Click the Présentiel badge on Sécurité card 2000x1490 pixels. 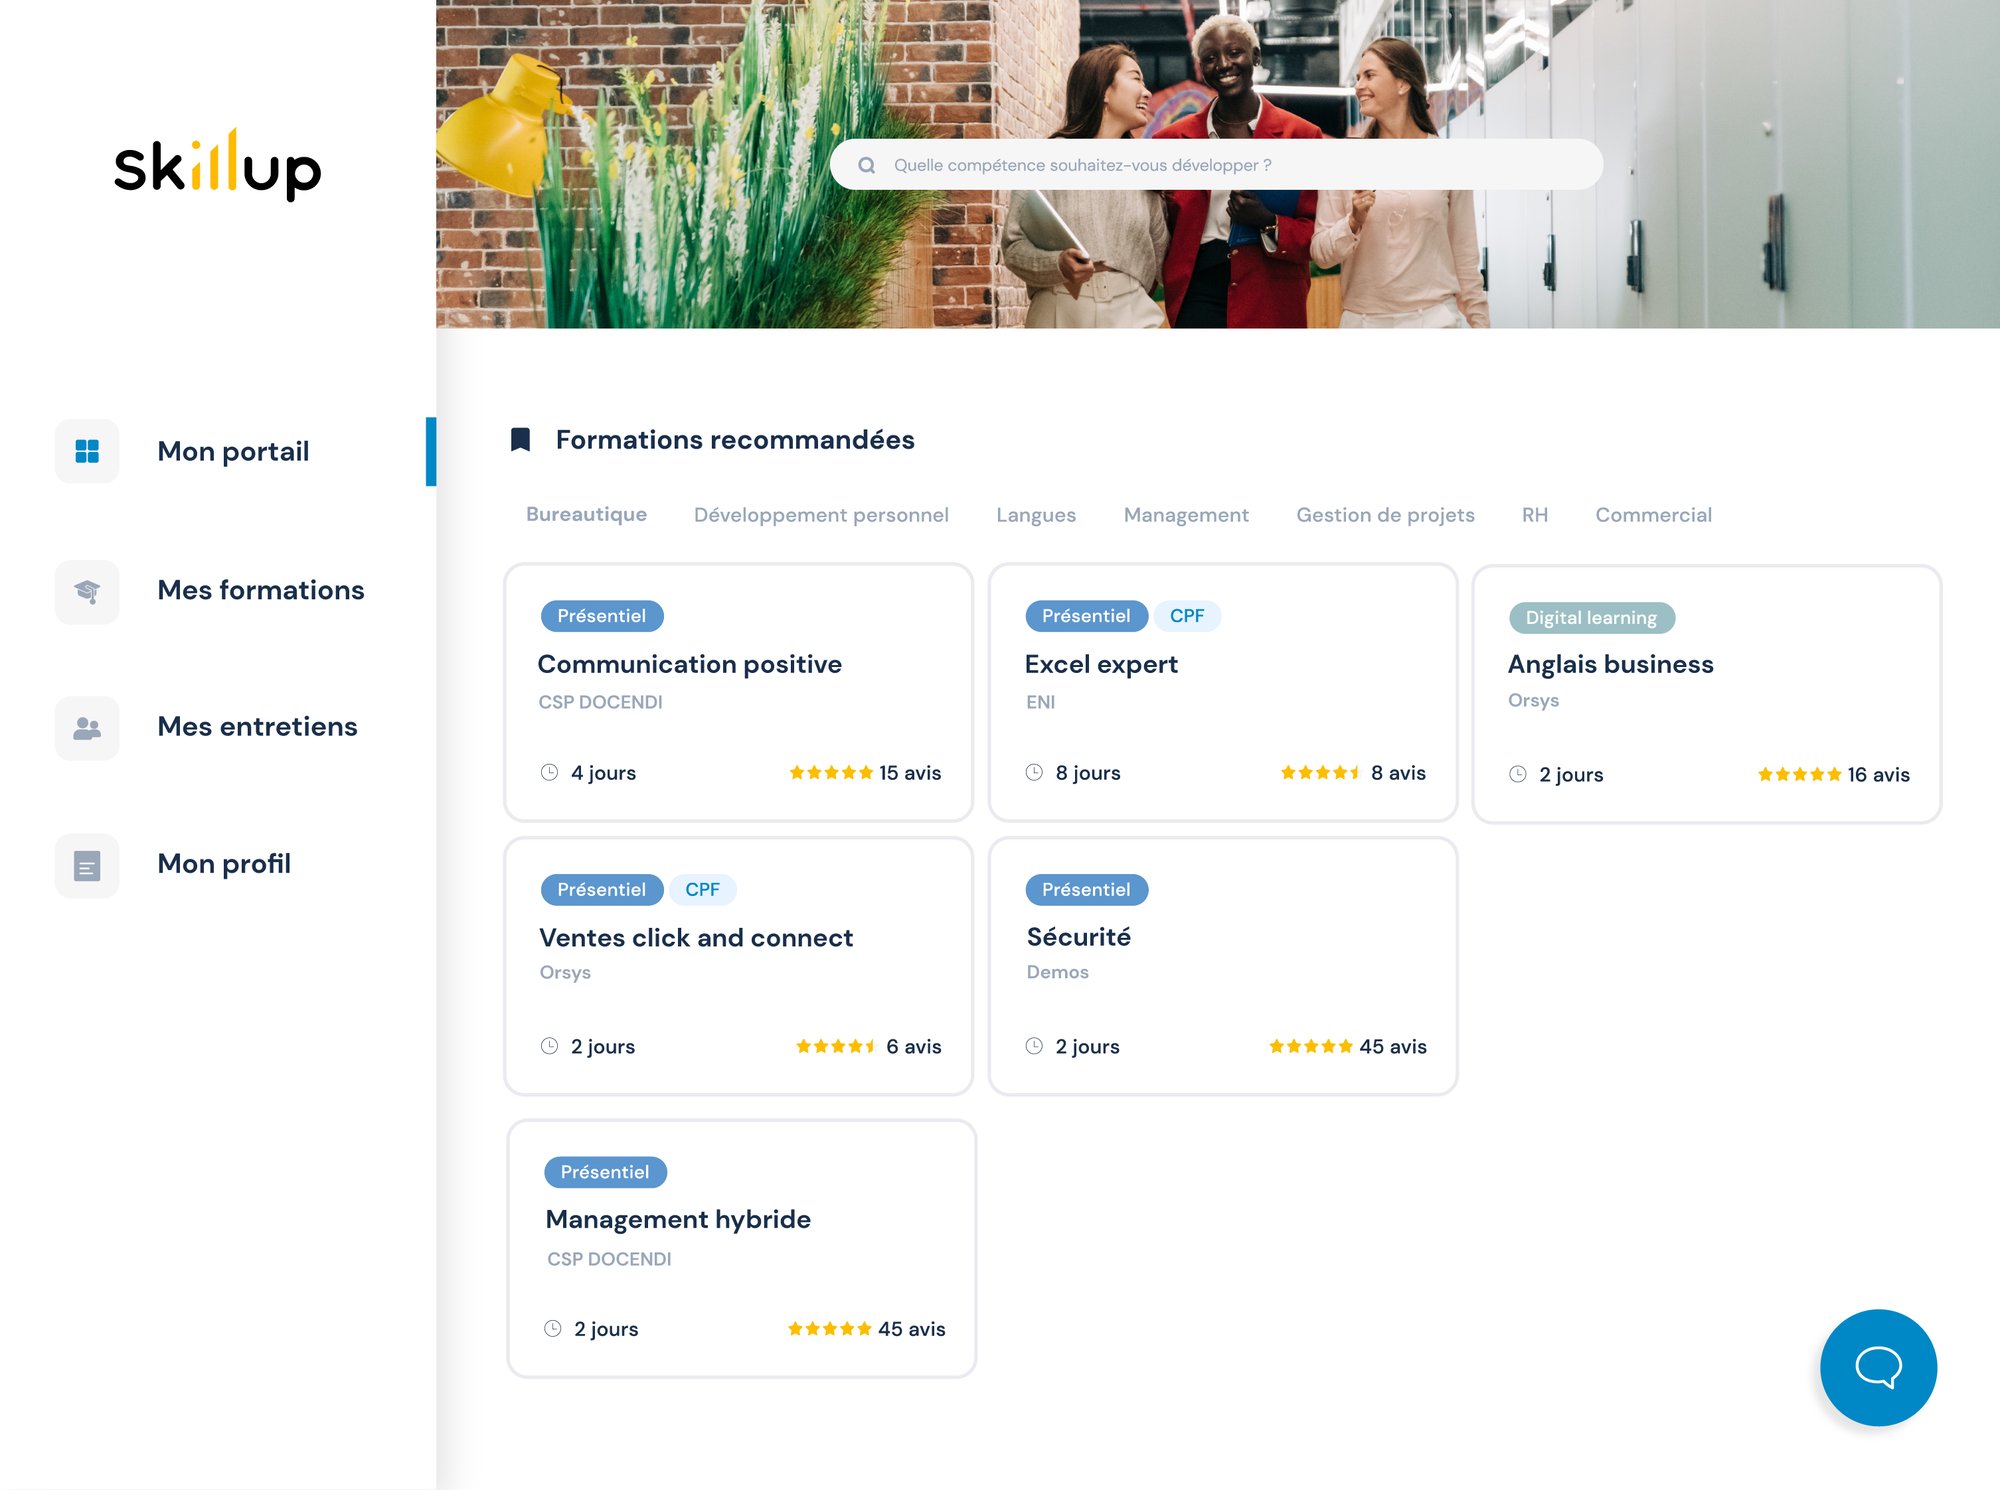pyautogui.click(x=1086, y=889)
